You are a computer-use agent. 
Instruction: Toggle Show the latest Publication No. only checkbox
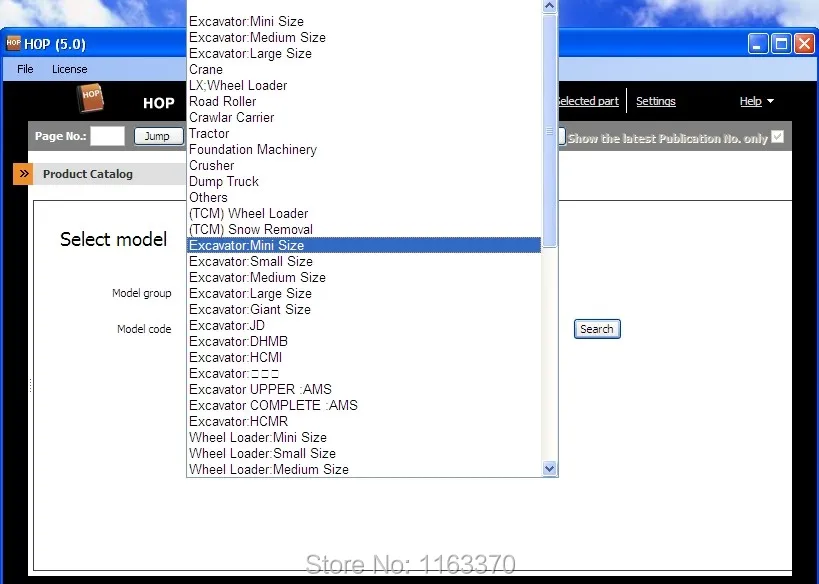(x=777, y=137)
